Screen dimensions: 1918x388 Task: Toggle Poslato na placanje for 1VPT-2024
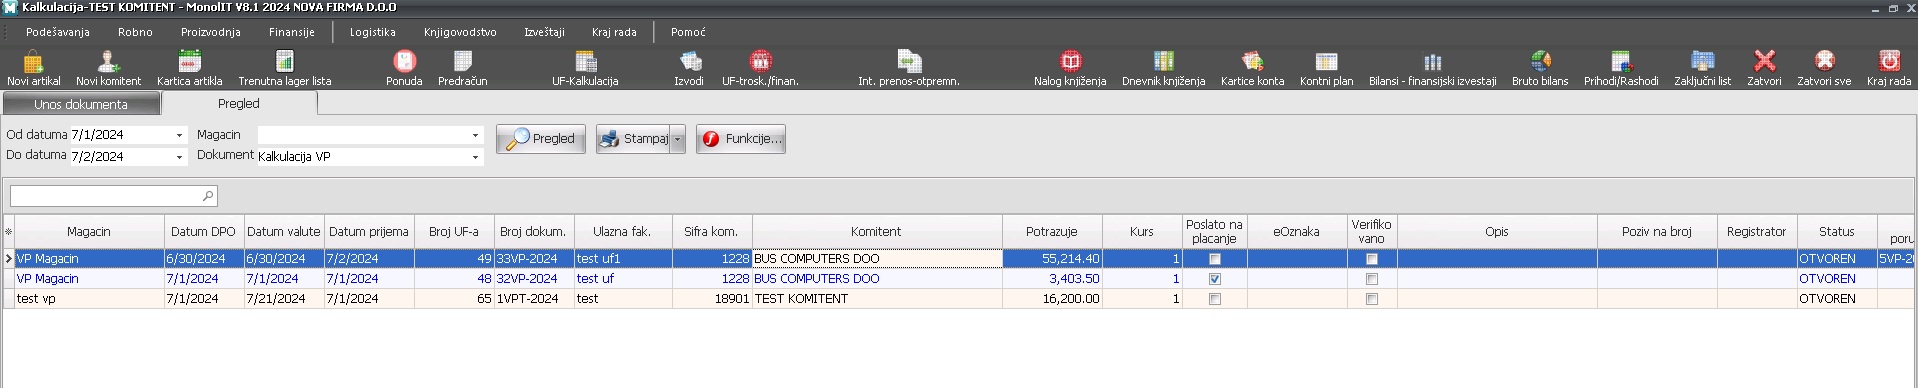click(x=1215, y=299)
